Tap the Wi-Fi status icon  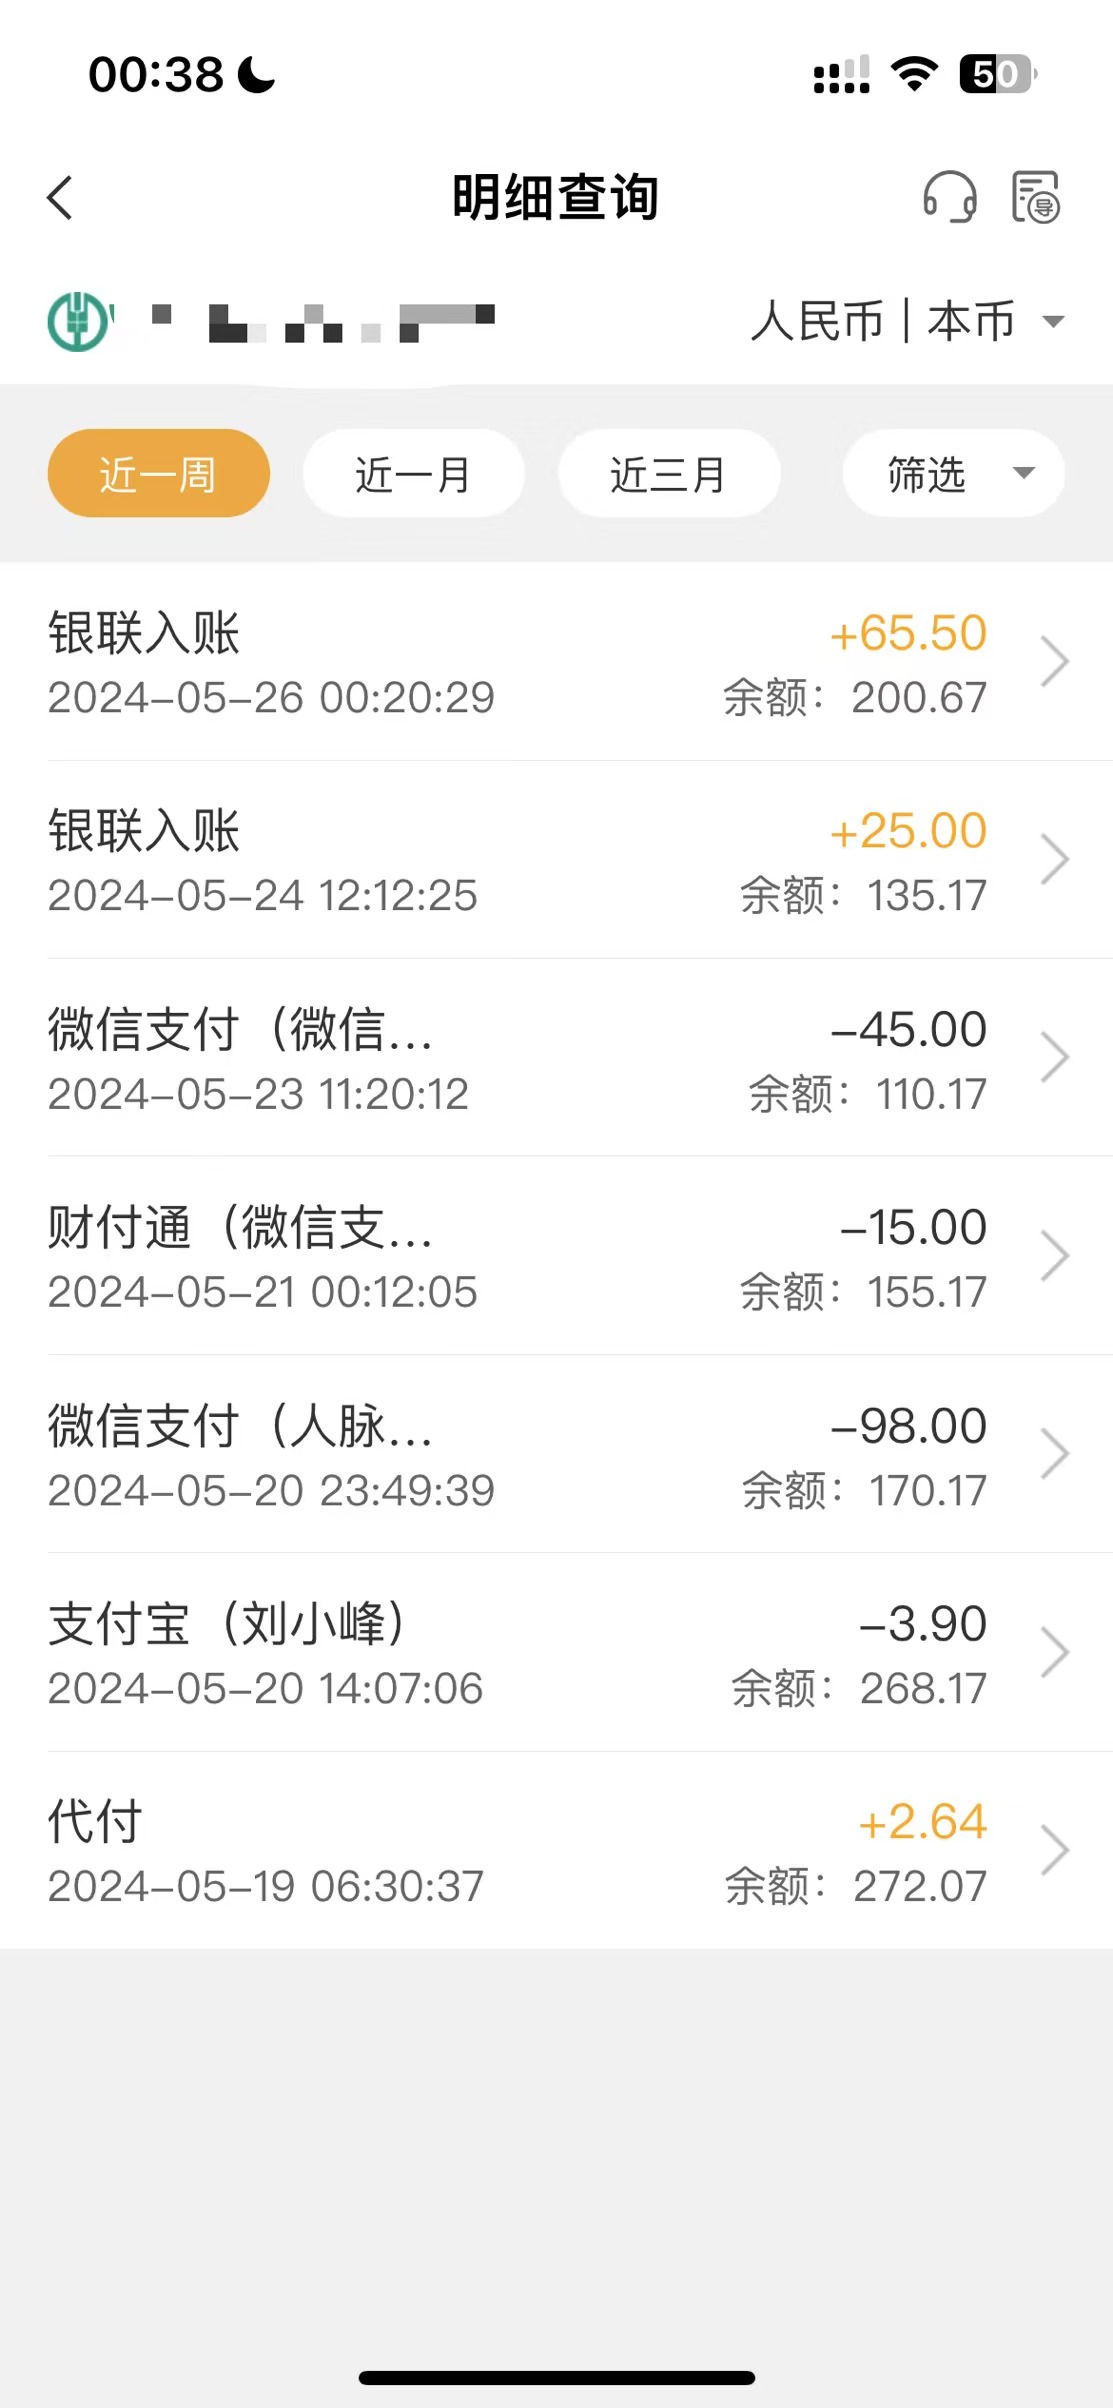pos(914,74)
